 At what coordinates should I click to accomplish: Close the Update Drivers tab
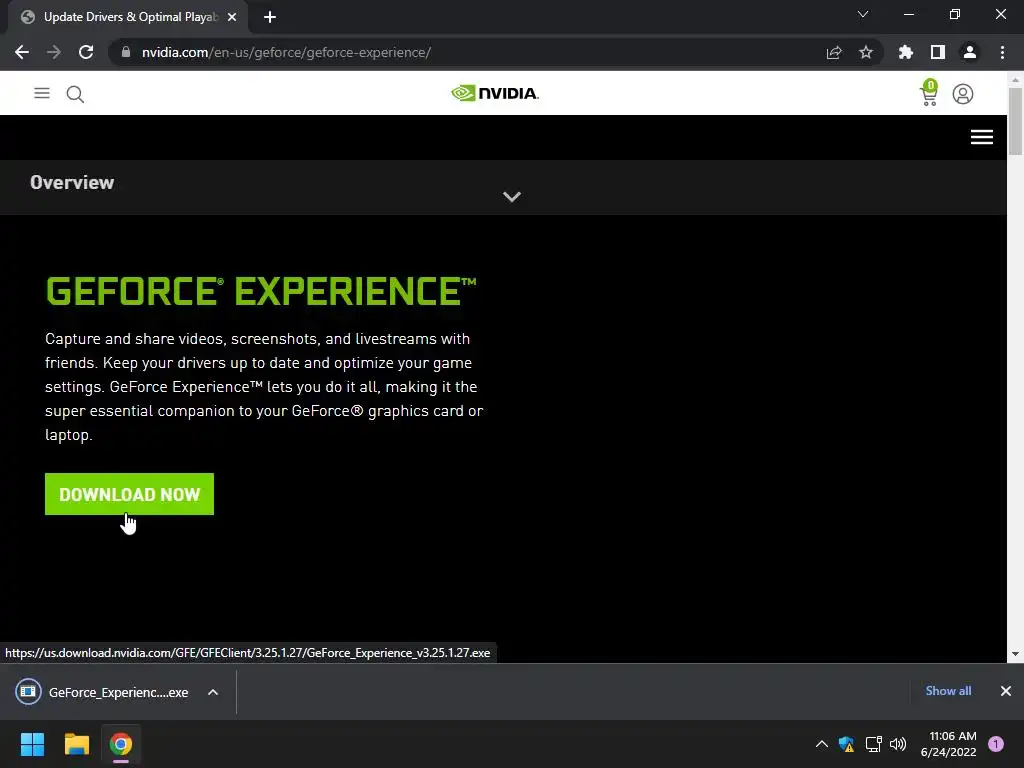tap(232, 17)
